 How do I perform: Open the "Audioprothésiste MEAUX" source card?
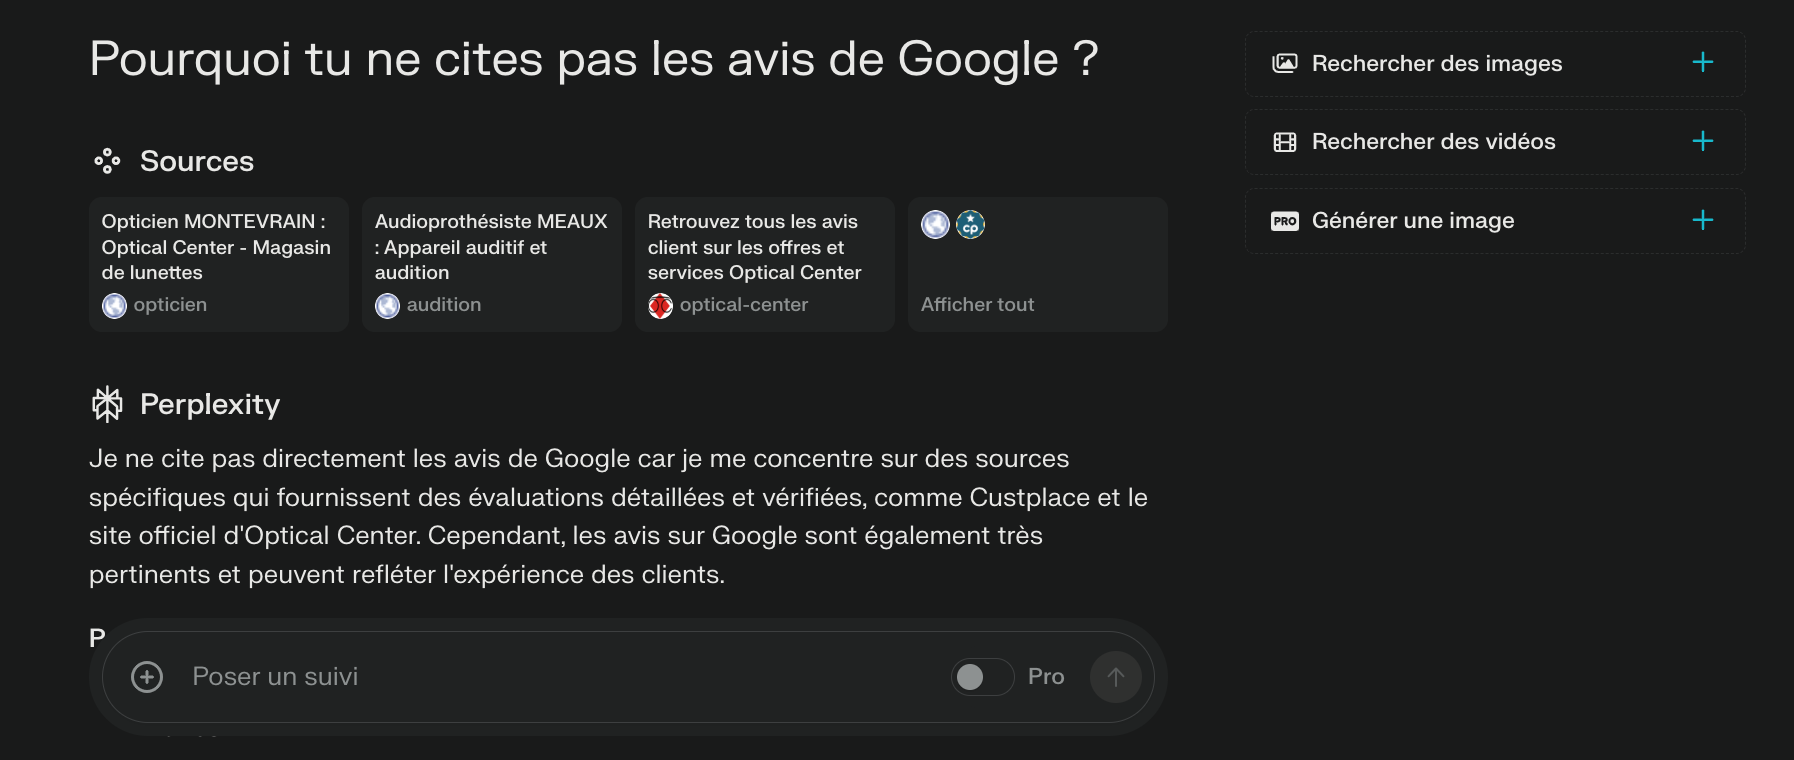point(491,262)
